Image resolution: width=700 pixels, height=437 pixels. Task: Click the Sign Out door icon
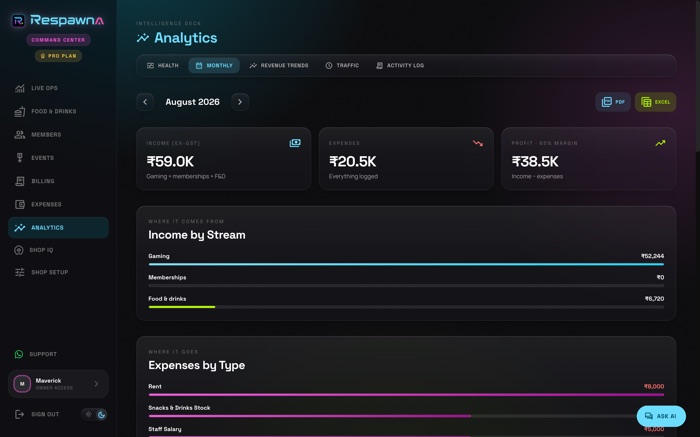pos(20,414)
